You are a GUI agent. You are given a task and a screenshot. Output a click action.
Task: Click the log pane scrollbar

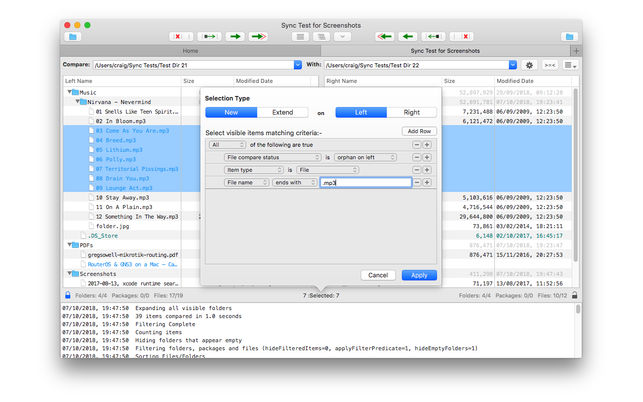click(x=578, y=309)
